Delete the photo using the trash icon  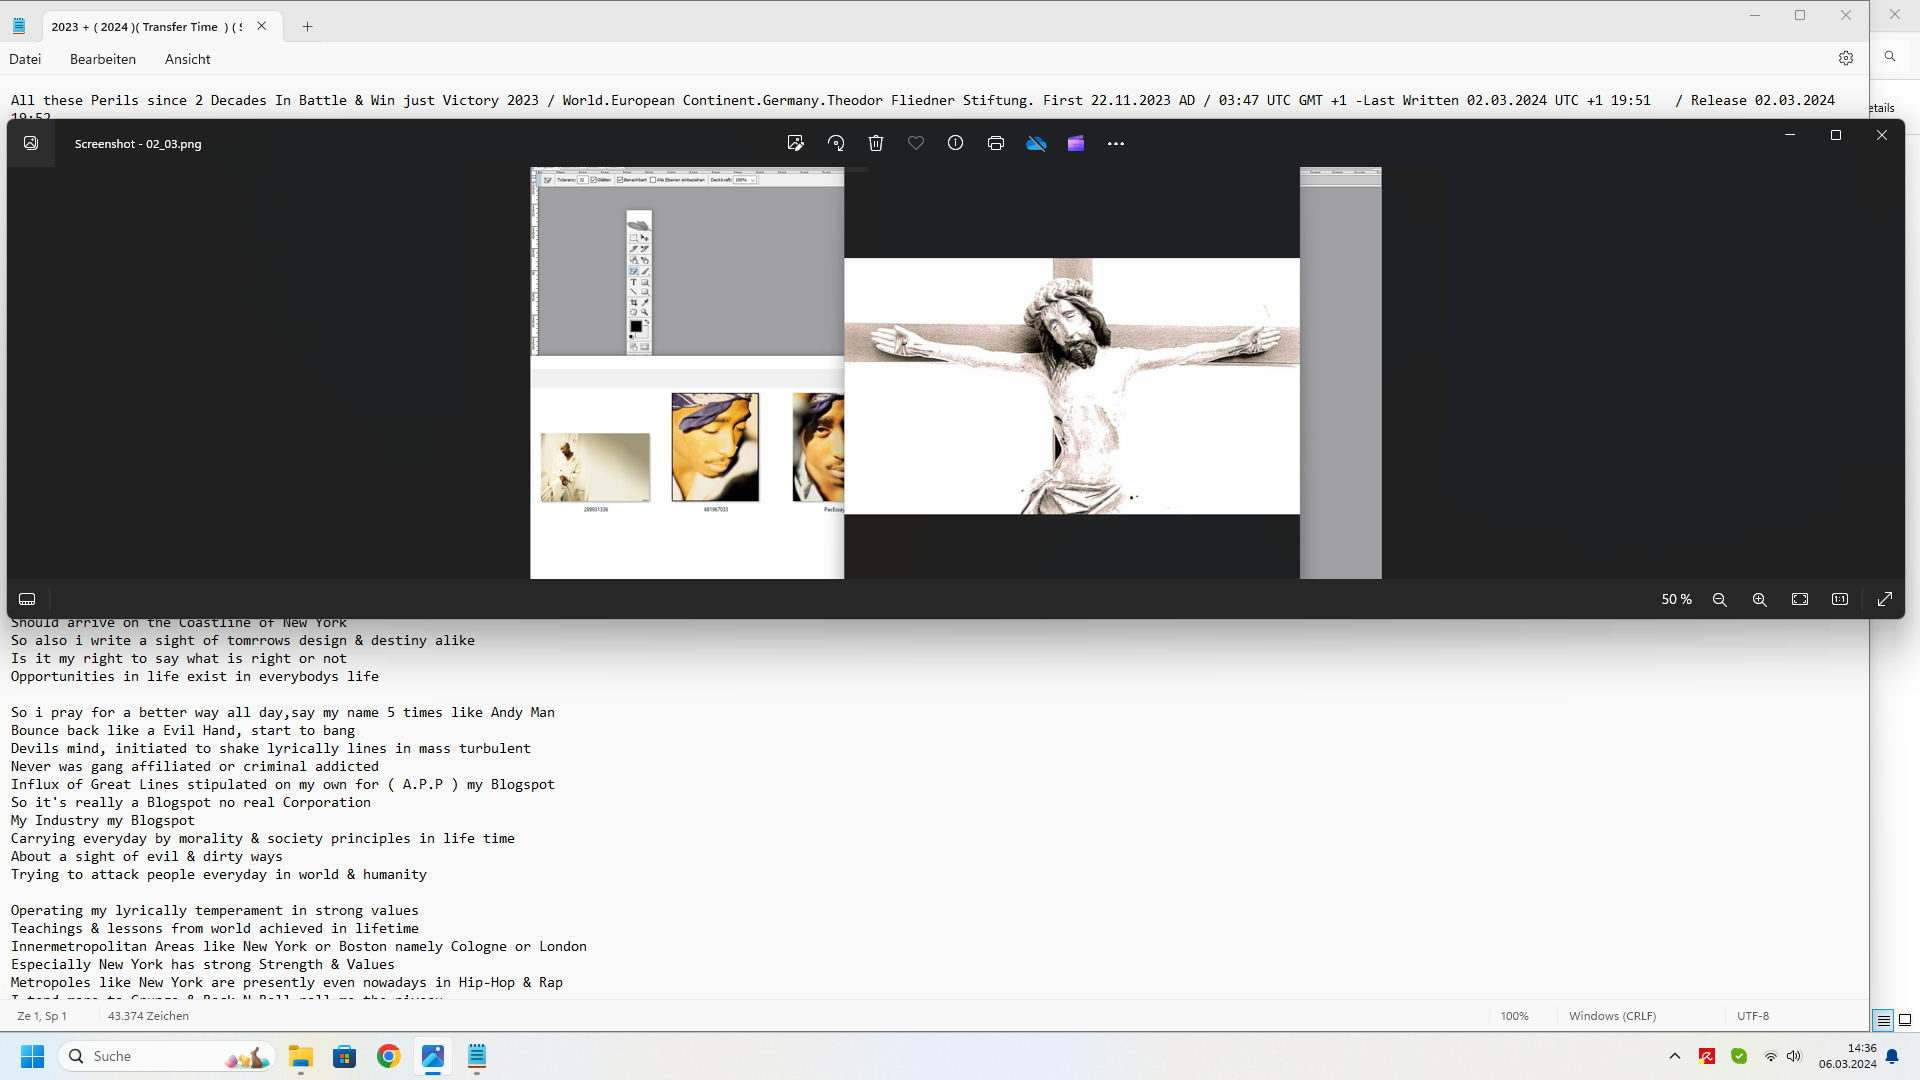coord(876,143)
